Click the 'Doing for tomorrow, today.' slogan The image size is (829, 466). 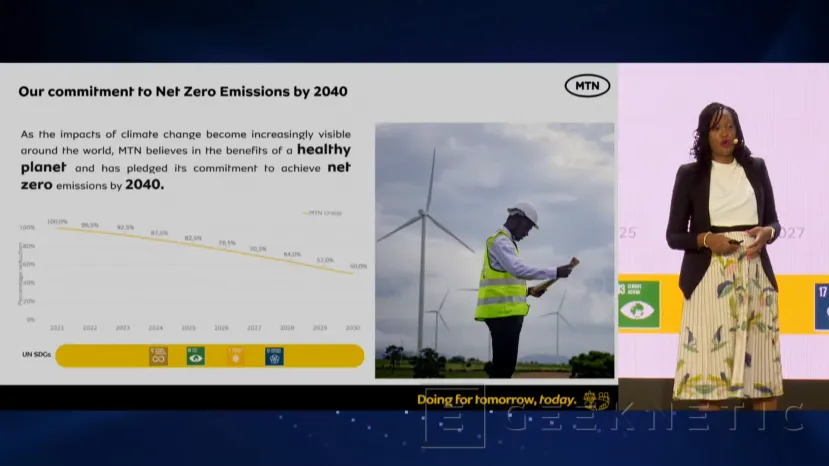click(496, 400)
